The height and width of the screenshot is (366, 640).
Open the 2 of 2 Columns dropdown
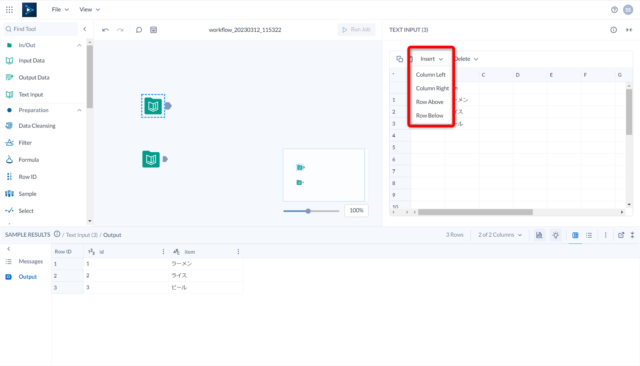[x=500, y=235]
